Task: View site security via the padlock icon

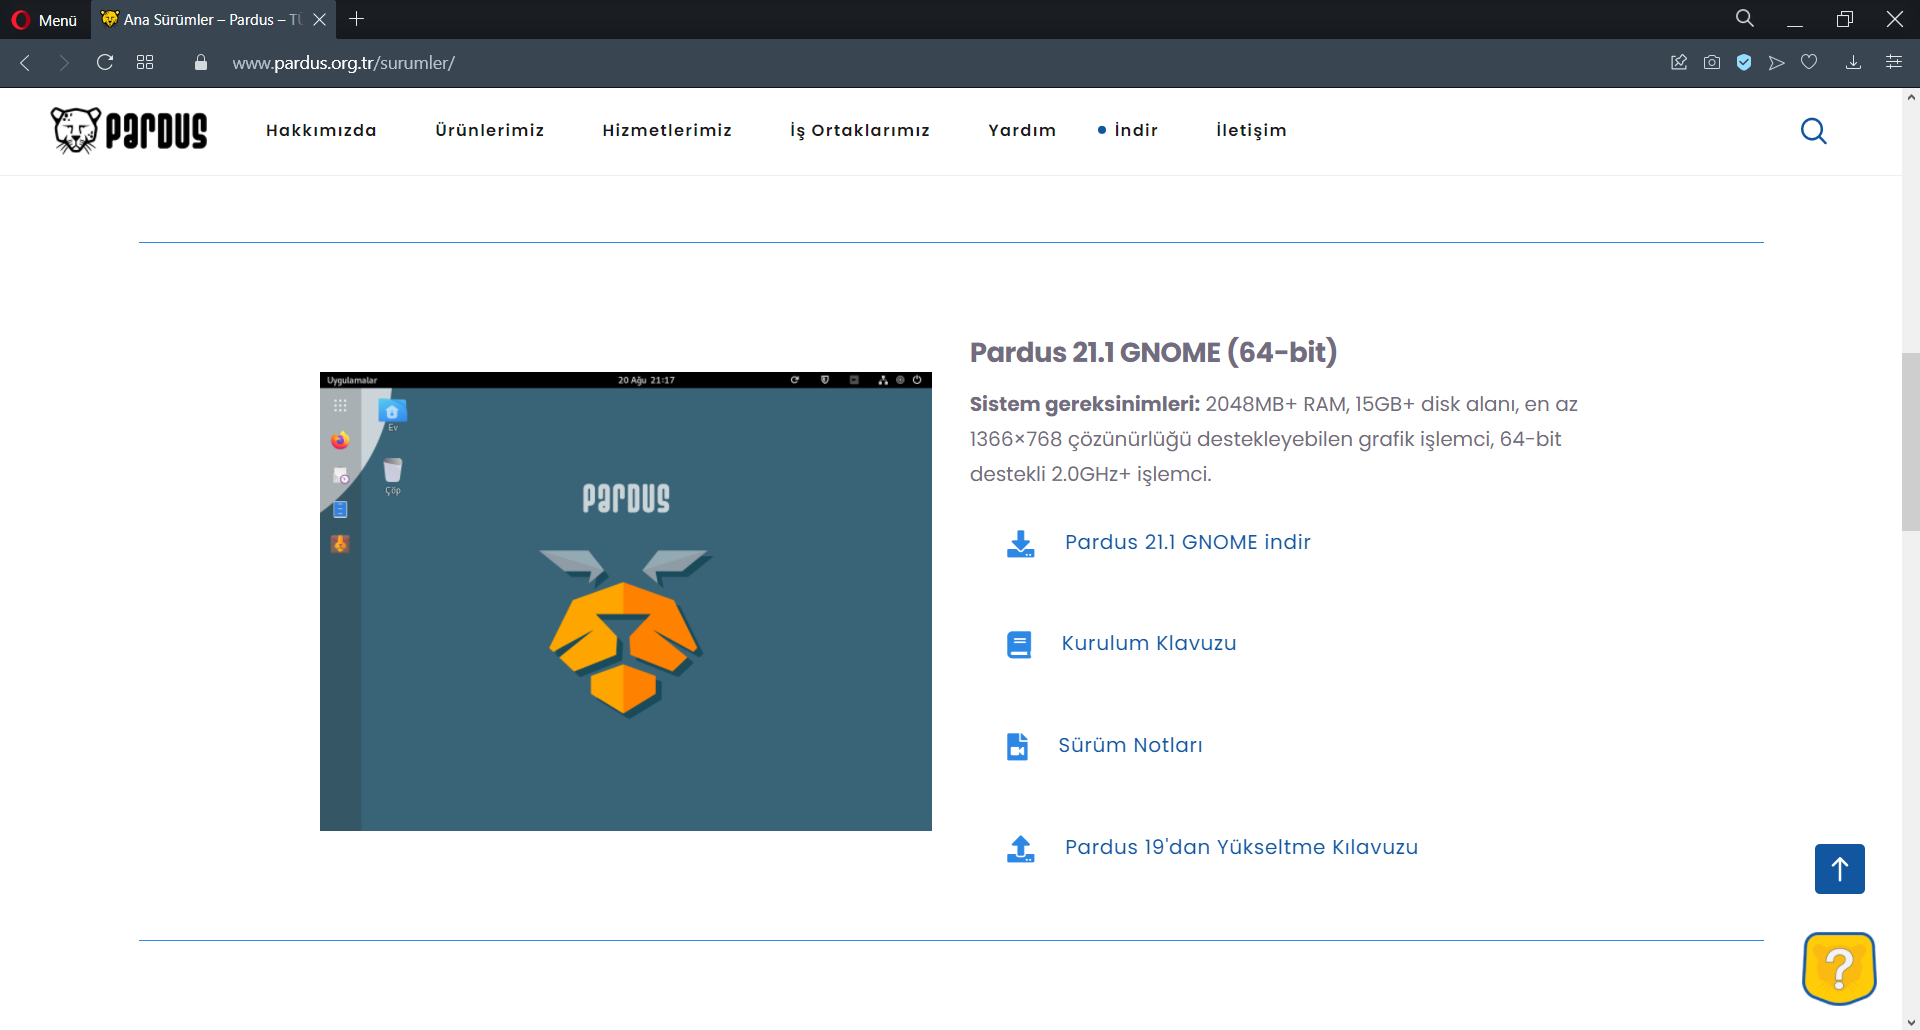Action: coord(201,62)
